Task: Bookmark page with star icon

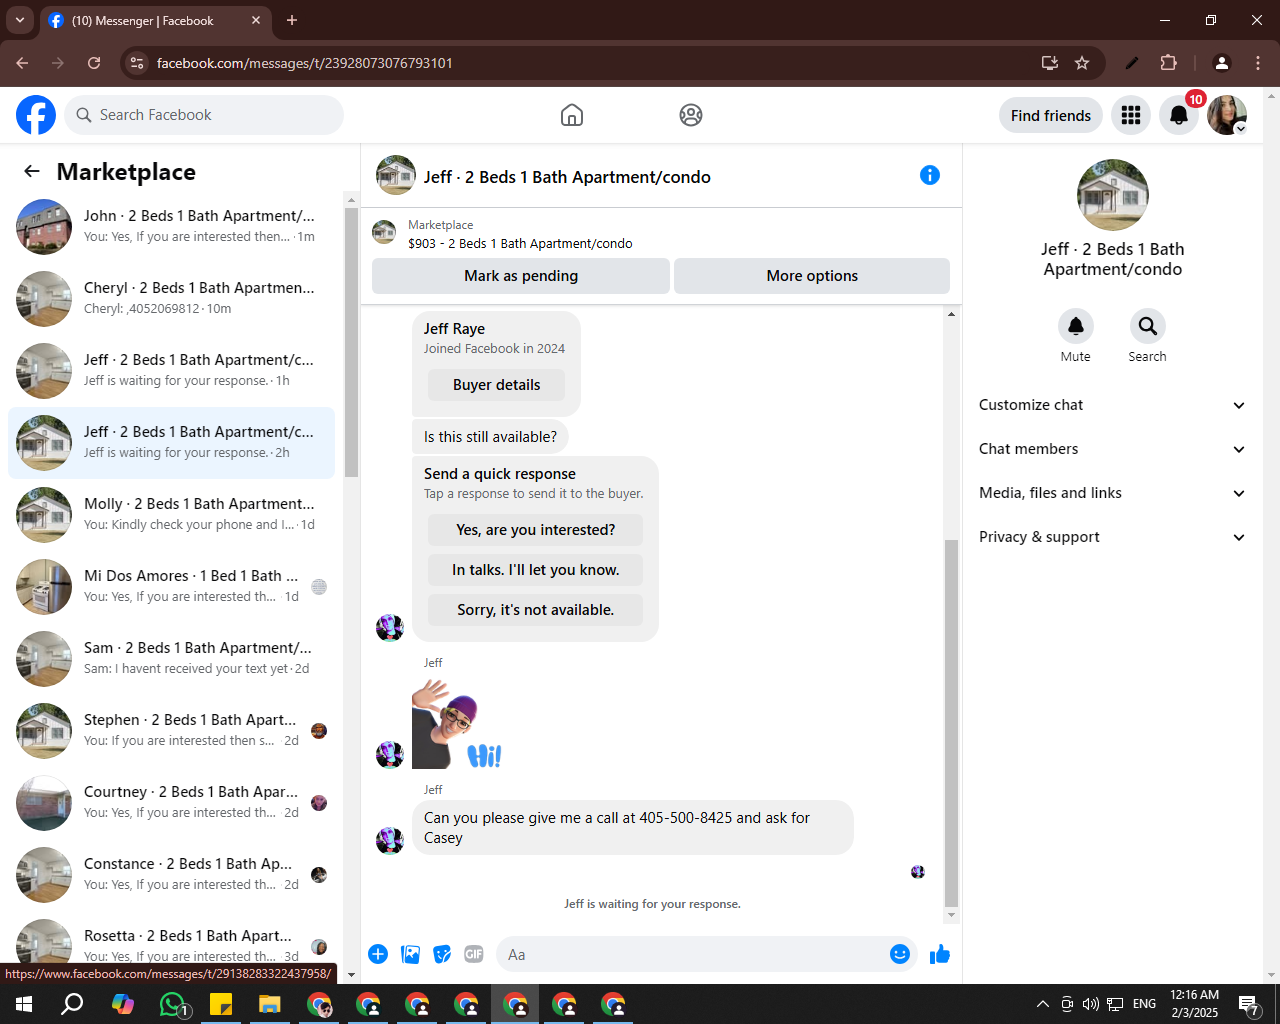Action: tap(1082, 63)
